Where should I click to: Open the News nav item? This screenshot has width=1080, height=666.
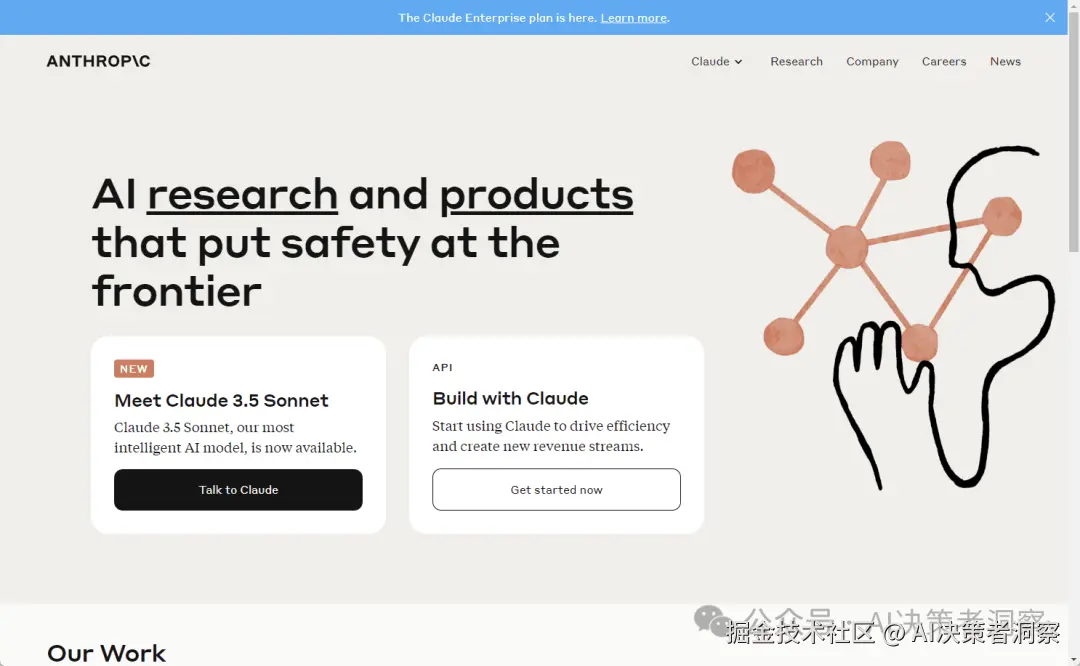pos(1005,61)
